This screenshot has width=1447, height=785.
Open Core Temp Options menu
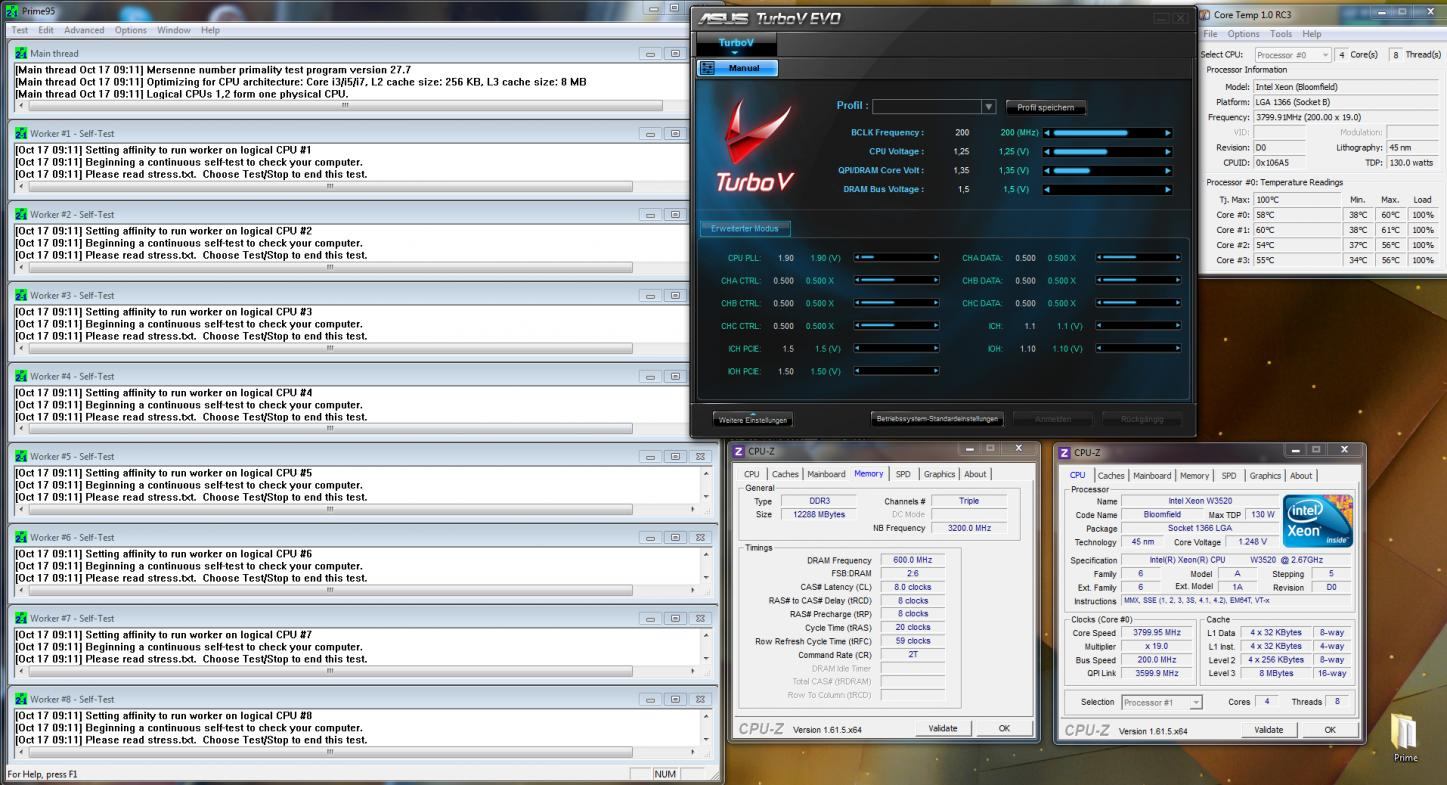click(1243, 34)
